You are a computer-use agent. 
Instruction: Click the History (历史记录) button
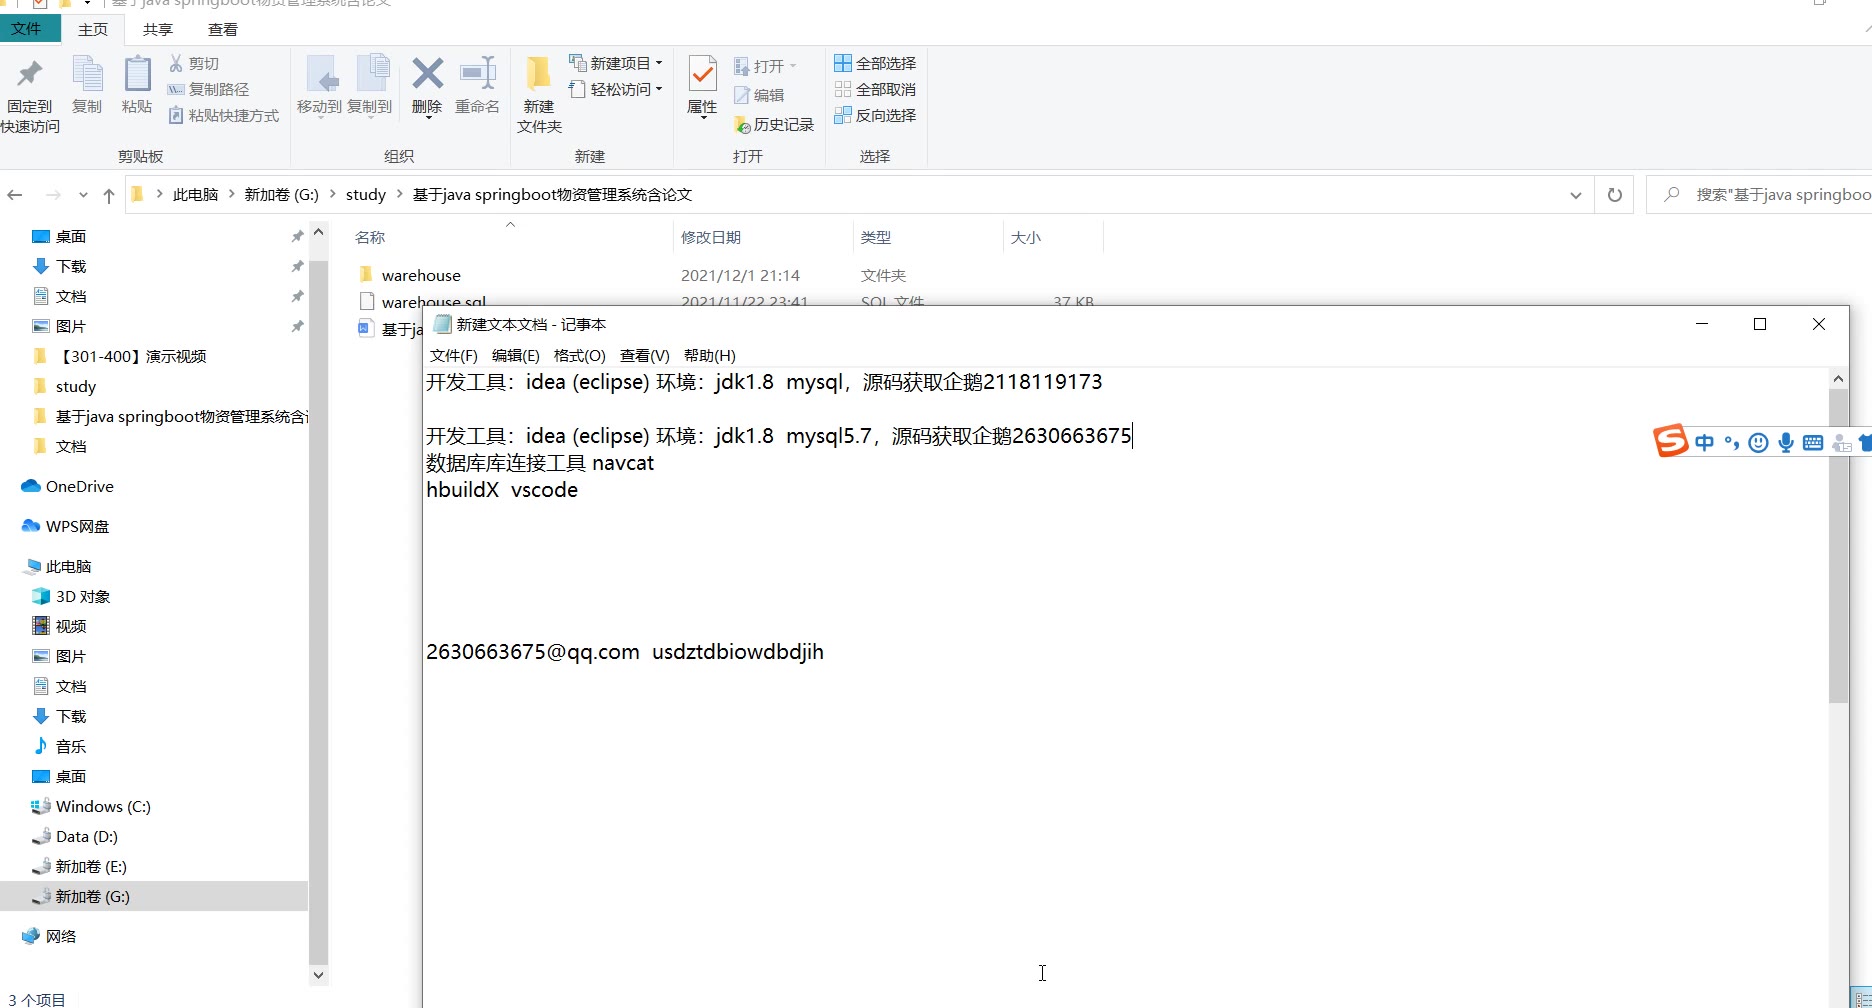[x=774, y=124]
